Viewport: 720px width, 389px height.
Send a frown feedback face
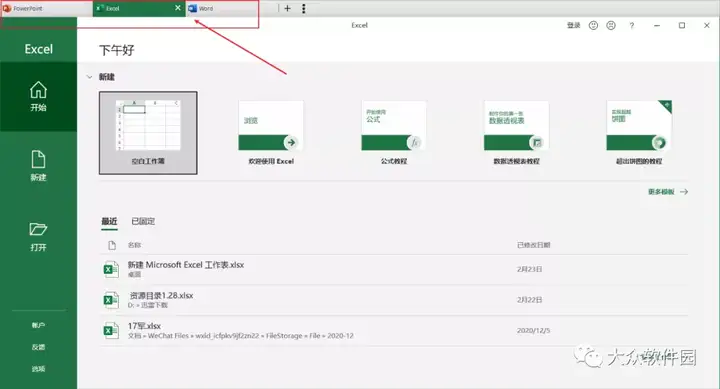(x=611, y=25)
